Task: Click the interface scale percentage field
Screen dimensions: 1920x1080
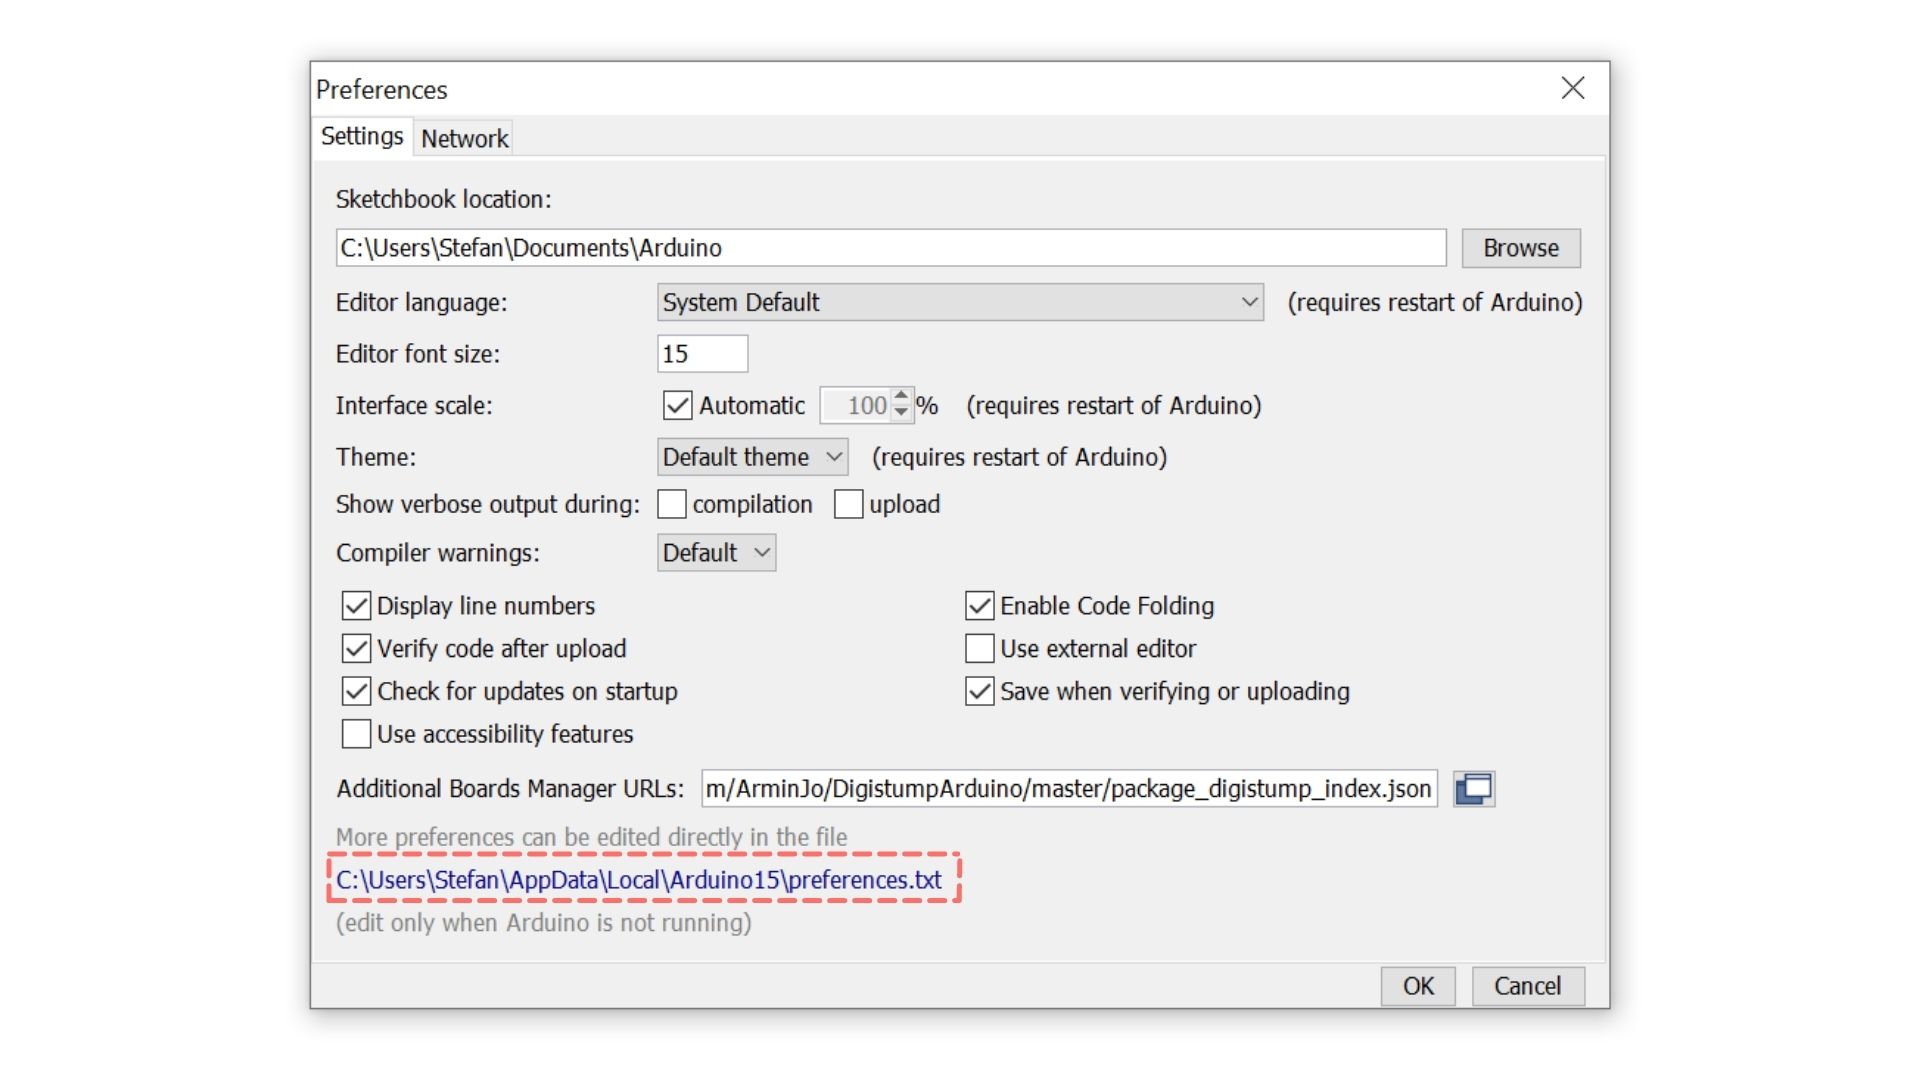Action: click(x=856, y=405)
